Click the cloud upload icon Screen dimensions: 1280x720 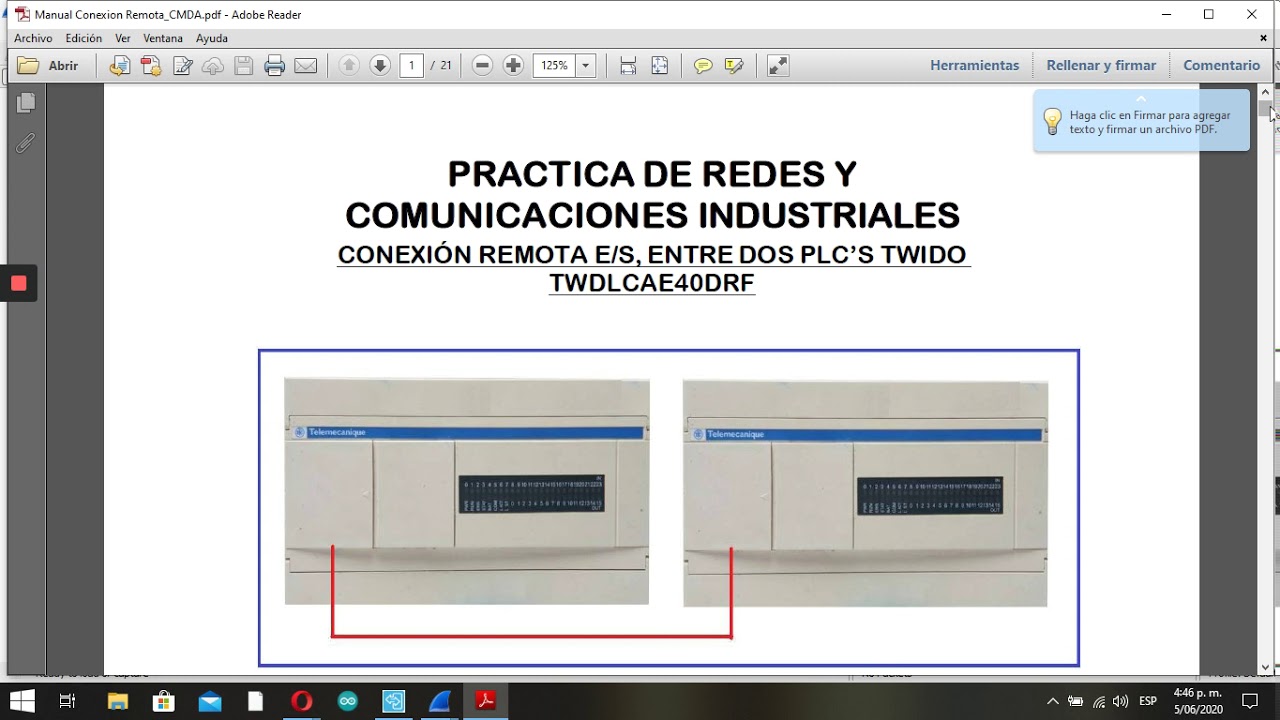(x=213, y=66)
